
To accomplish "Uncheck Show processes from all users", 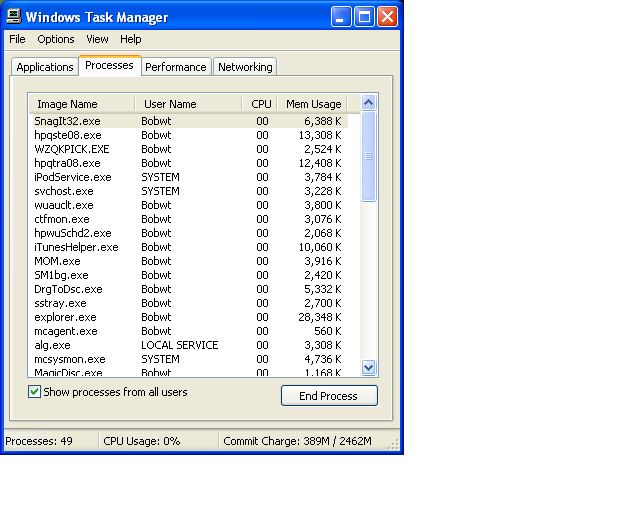I will [34, 392].
